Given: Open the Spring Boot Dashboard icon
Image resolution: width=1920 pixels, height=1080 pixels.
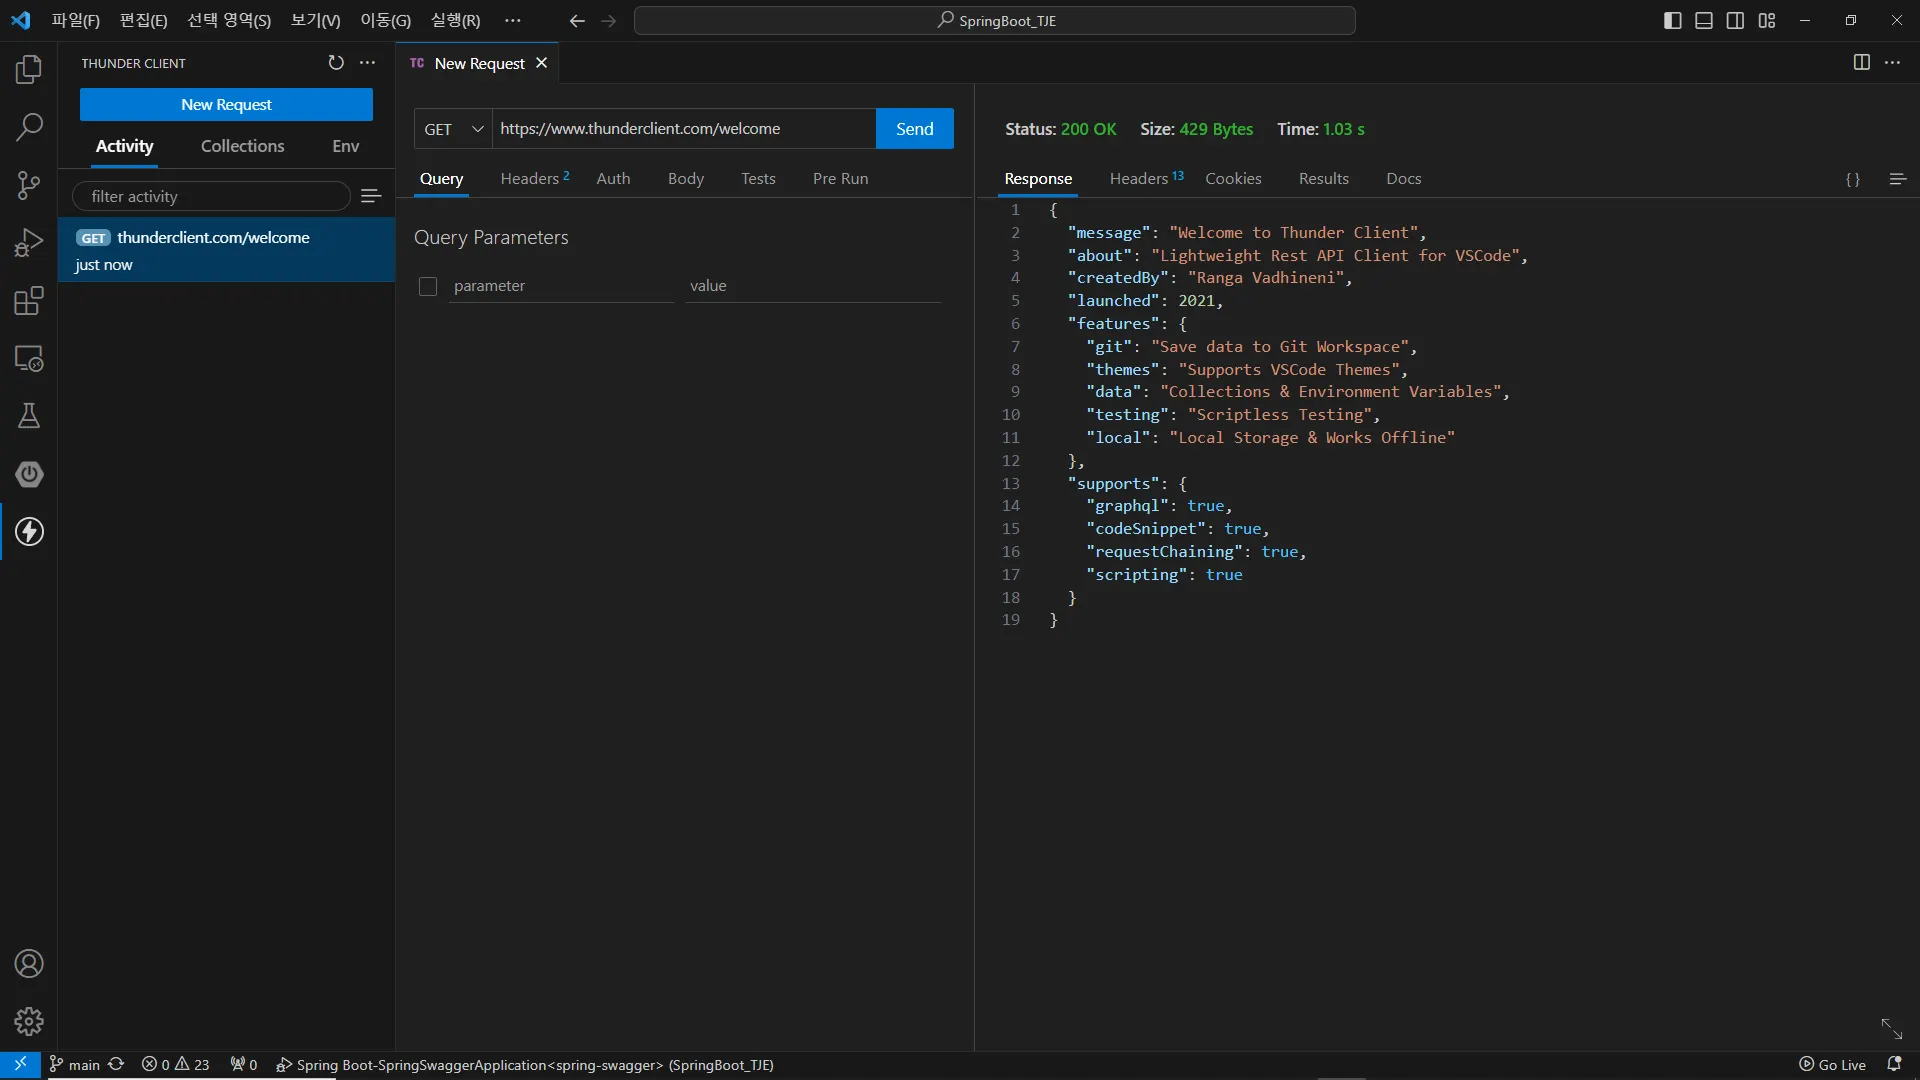Looking at the screenshot, I should 29,474.
